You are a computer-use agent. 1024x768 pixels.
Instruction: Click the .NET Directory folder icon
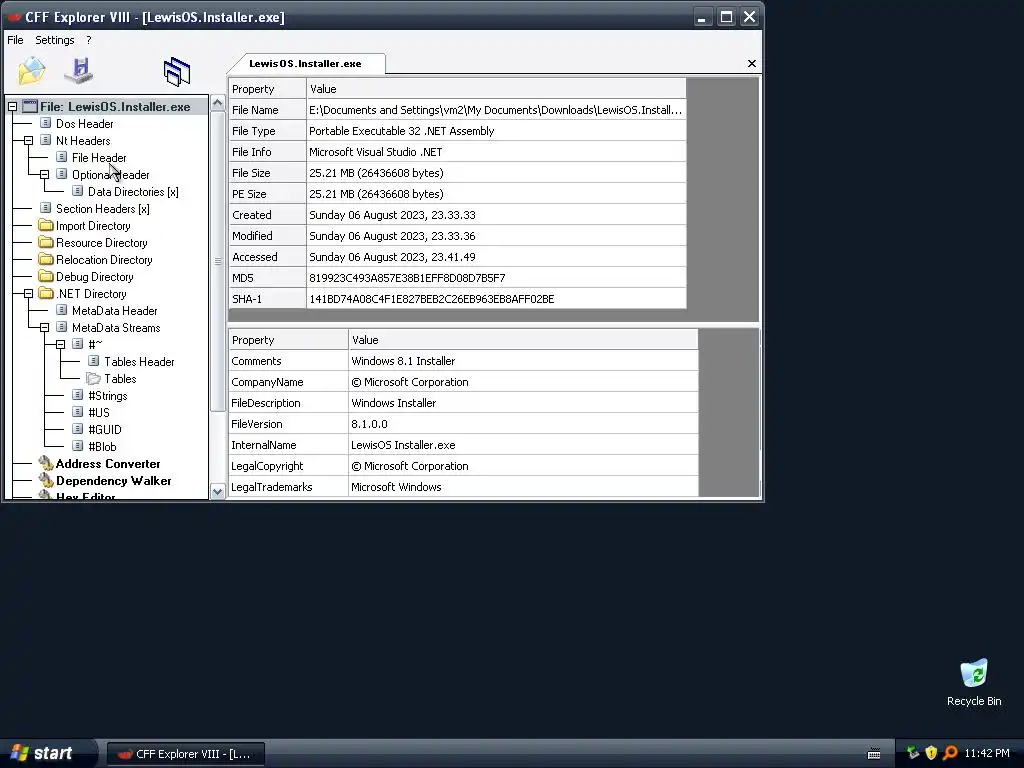pyautogui.click(x=45, y=293)
